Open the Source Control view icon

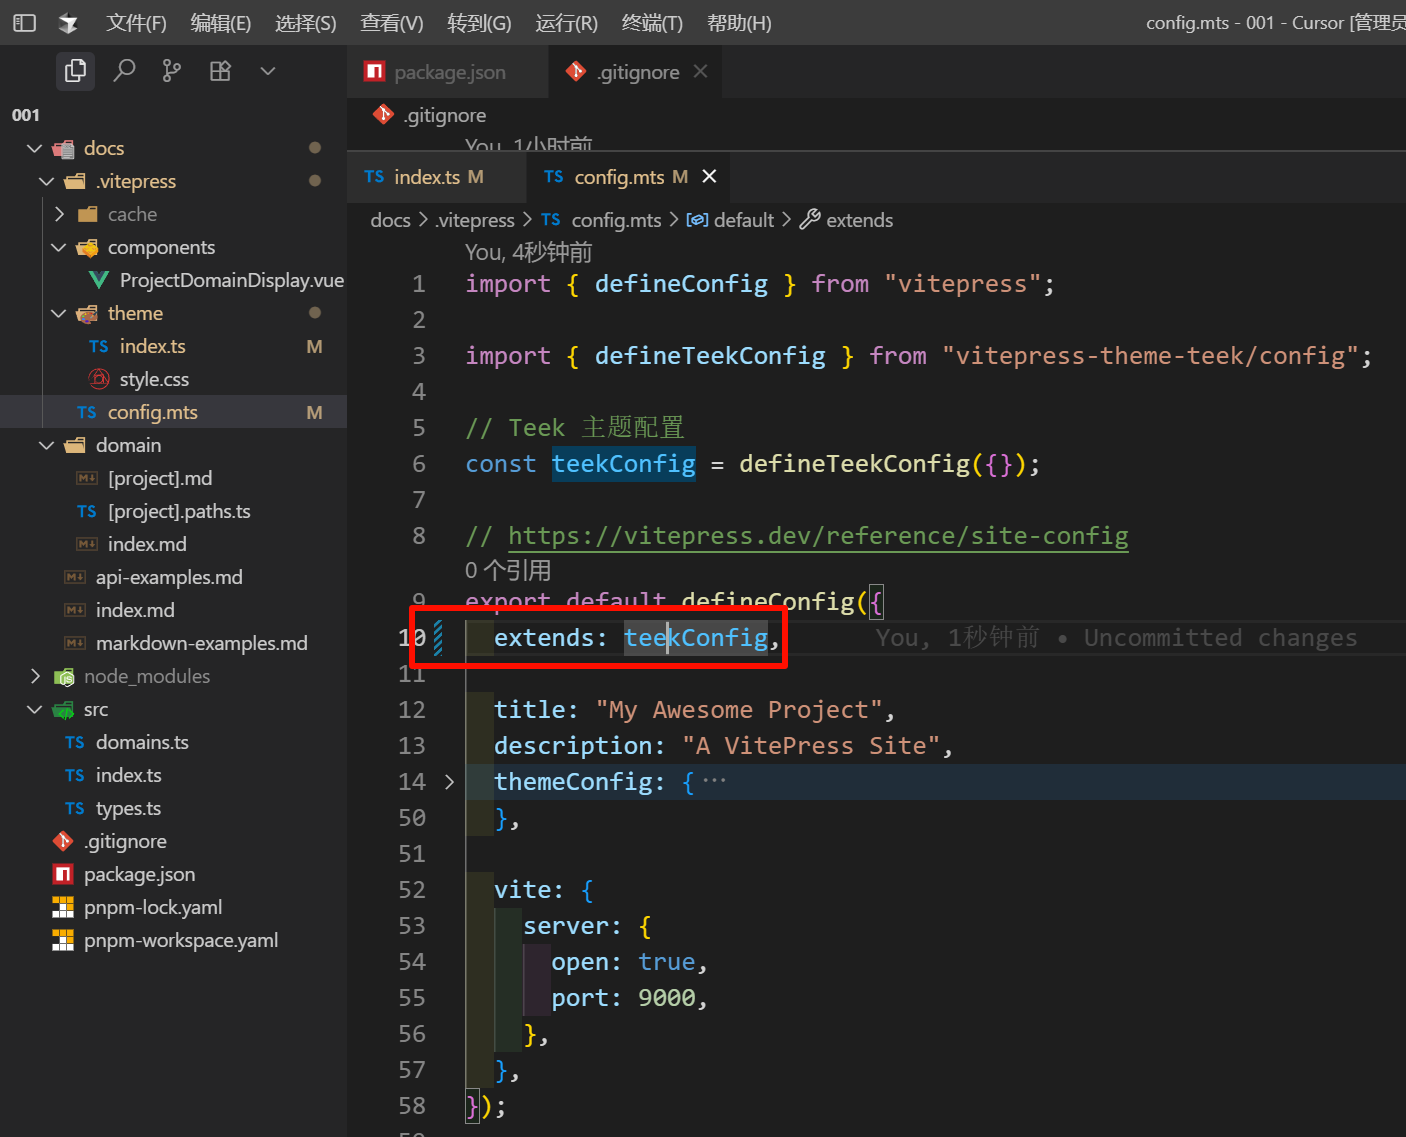172,71
